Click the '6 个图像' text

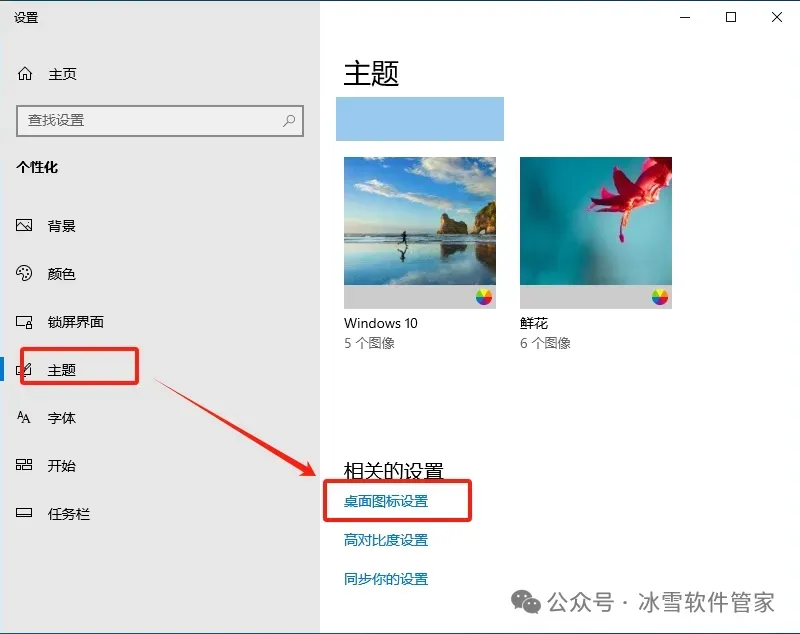(x=545, y=343)
